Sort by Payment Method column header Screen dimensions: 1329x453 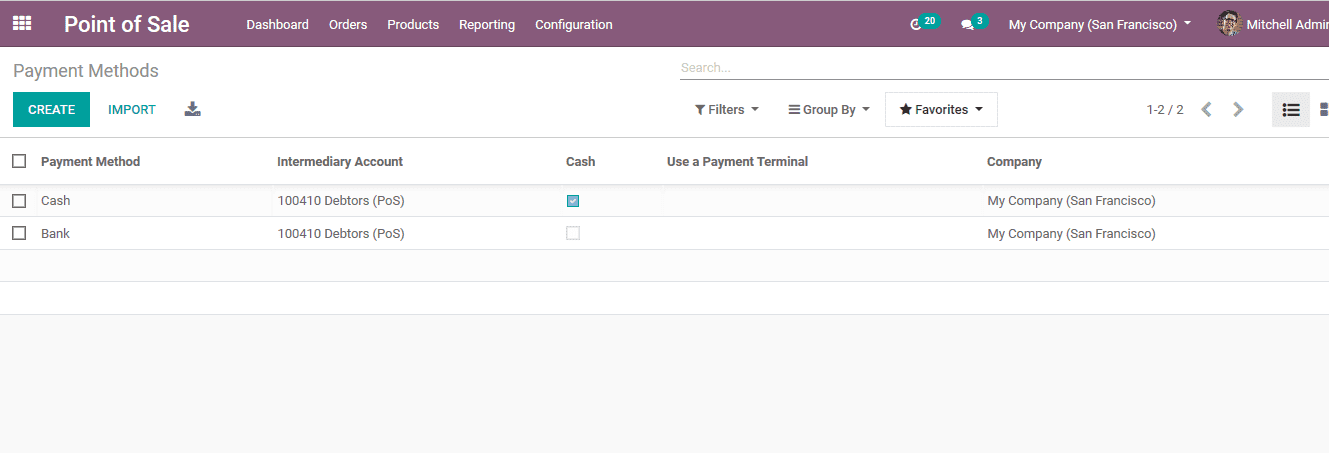pyautogui.click(x=90, y=161)
